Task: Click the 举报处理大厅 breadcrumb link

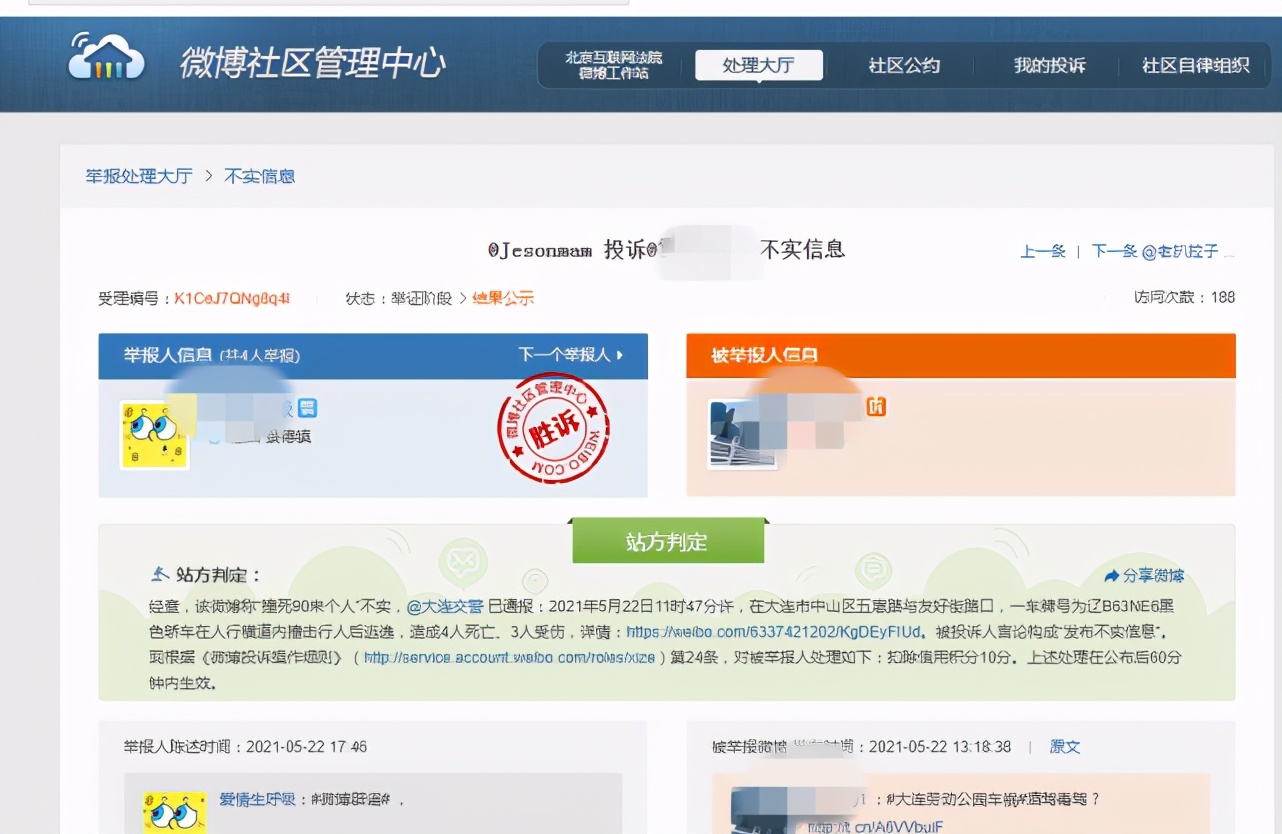Action: point(139,176)
